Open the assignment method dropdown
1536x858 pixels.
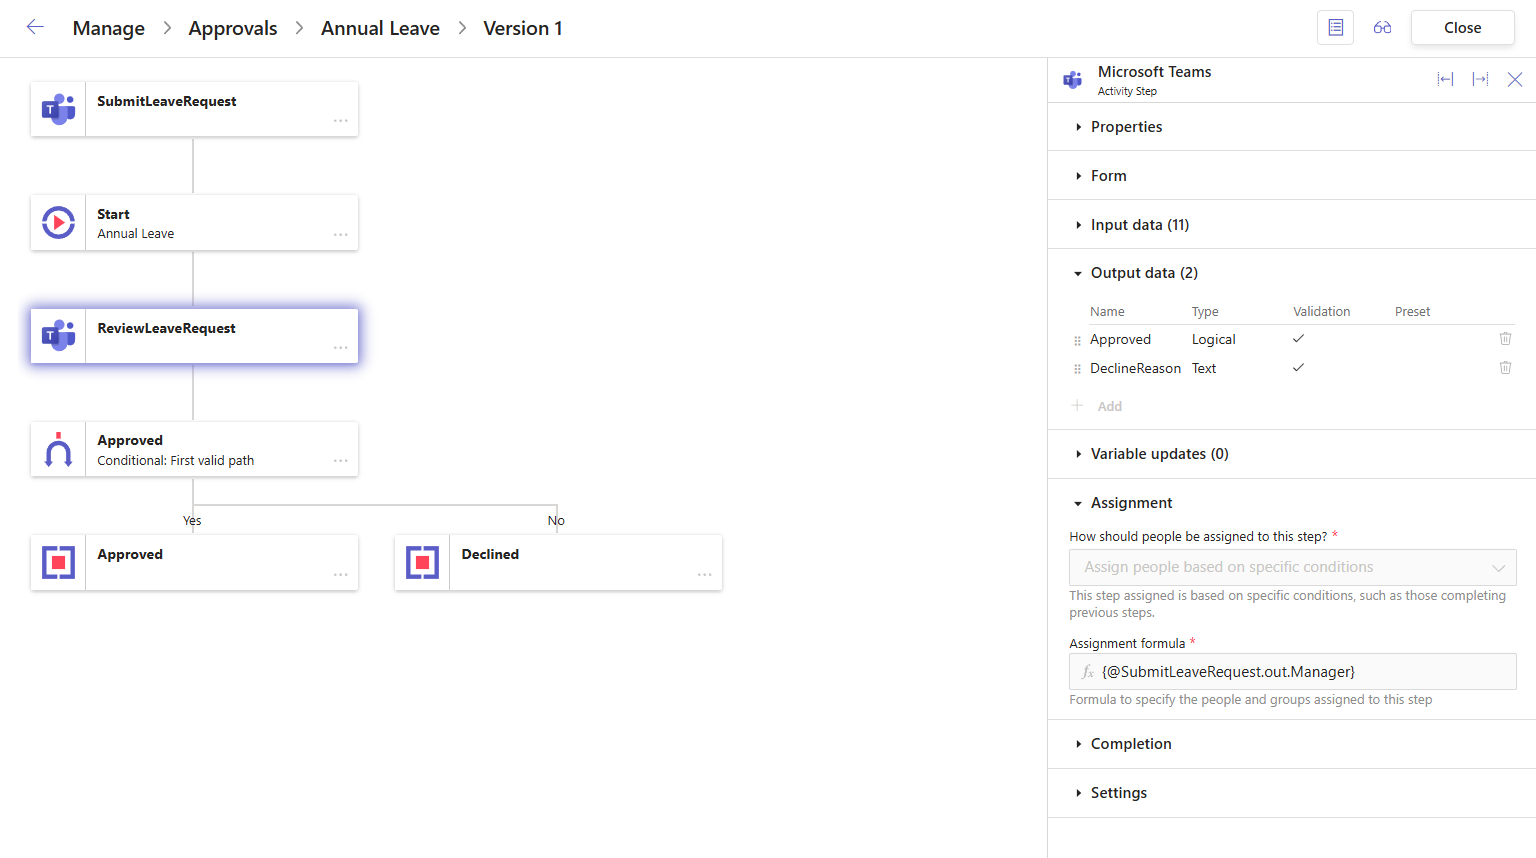[x=1292, y=567]
